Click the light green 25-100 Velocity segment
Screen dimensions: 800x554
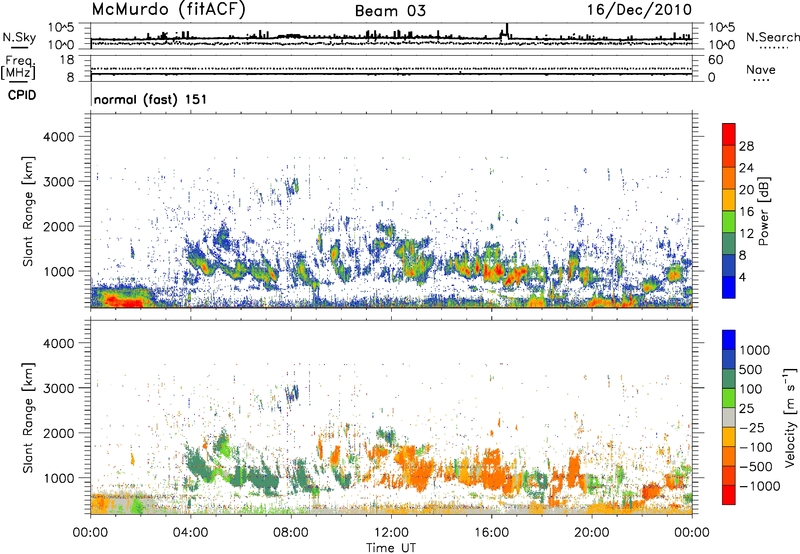(729, 398)
